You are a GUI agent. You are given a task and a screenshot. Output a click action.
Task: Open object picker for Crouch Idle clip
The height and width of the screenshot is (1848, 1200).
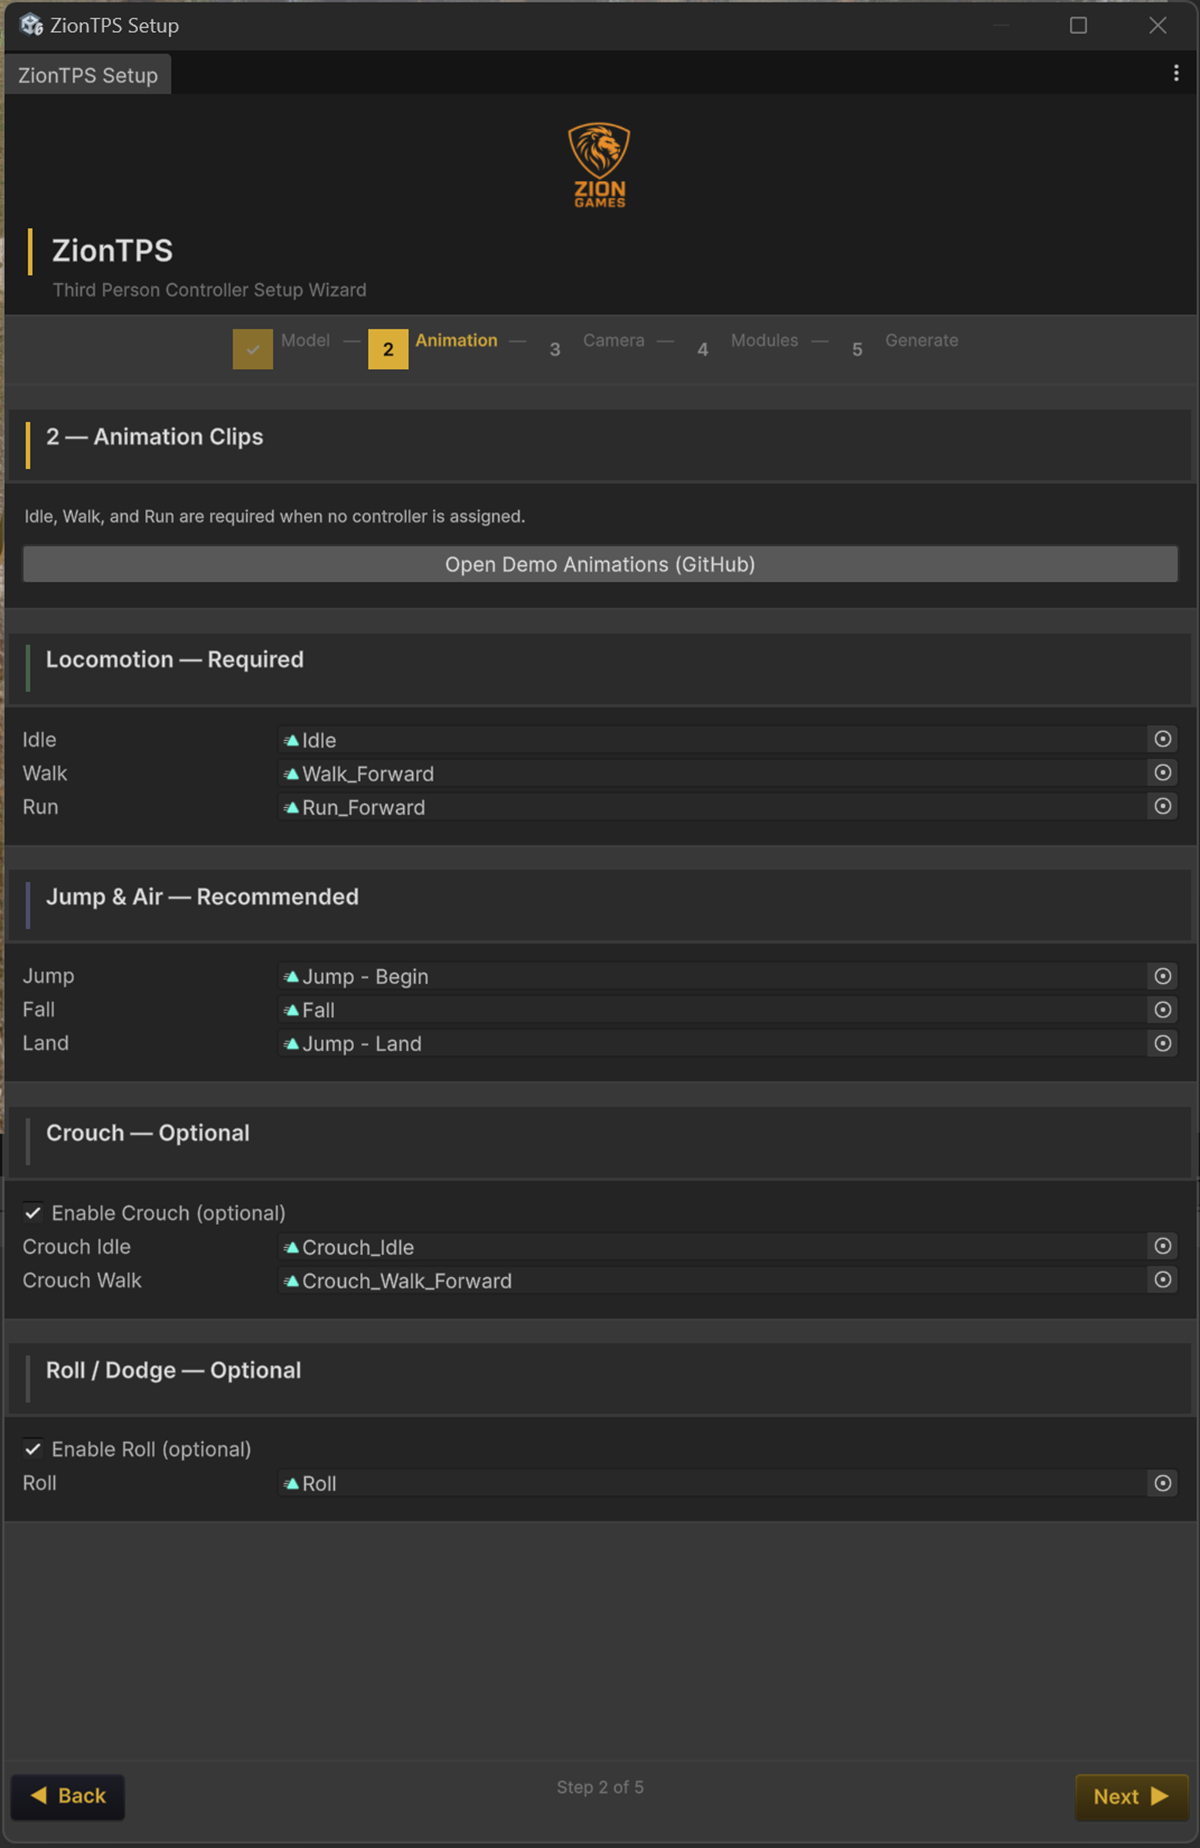coord(1162,1246)
